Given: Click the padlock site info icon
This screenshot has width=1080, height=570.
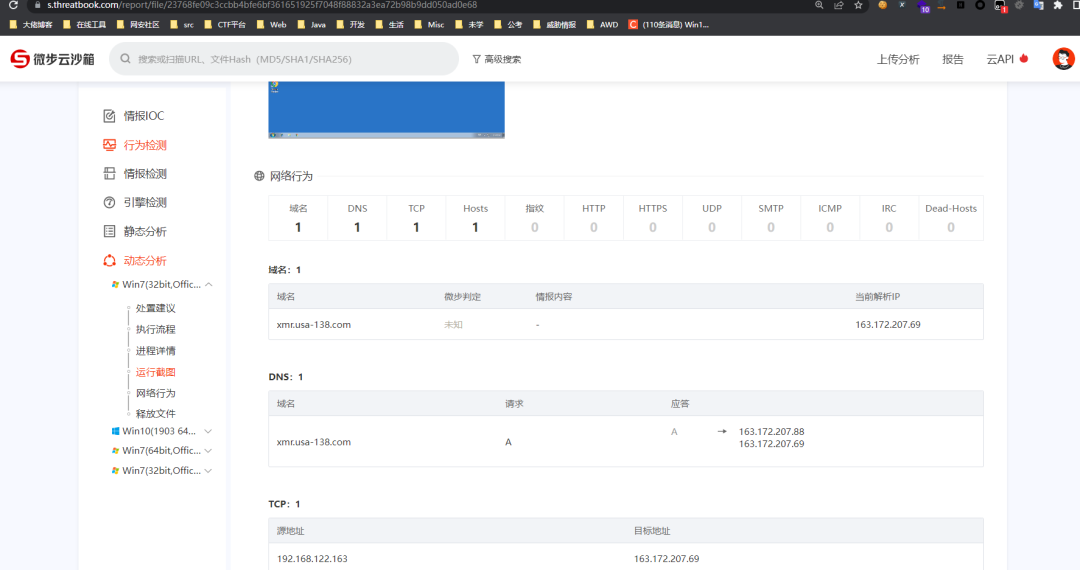Looking at the screenshot, I should click(x=37, y=5).
